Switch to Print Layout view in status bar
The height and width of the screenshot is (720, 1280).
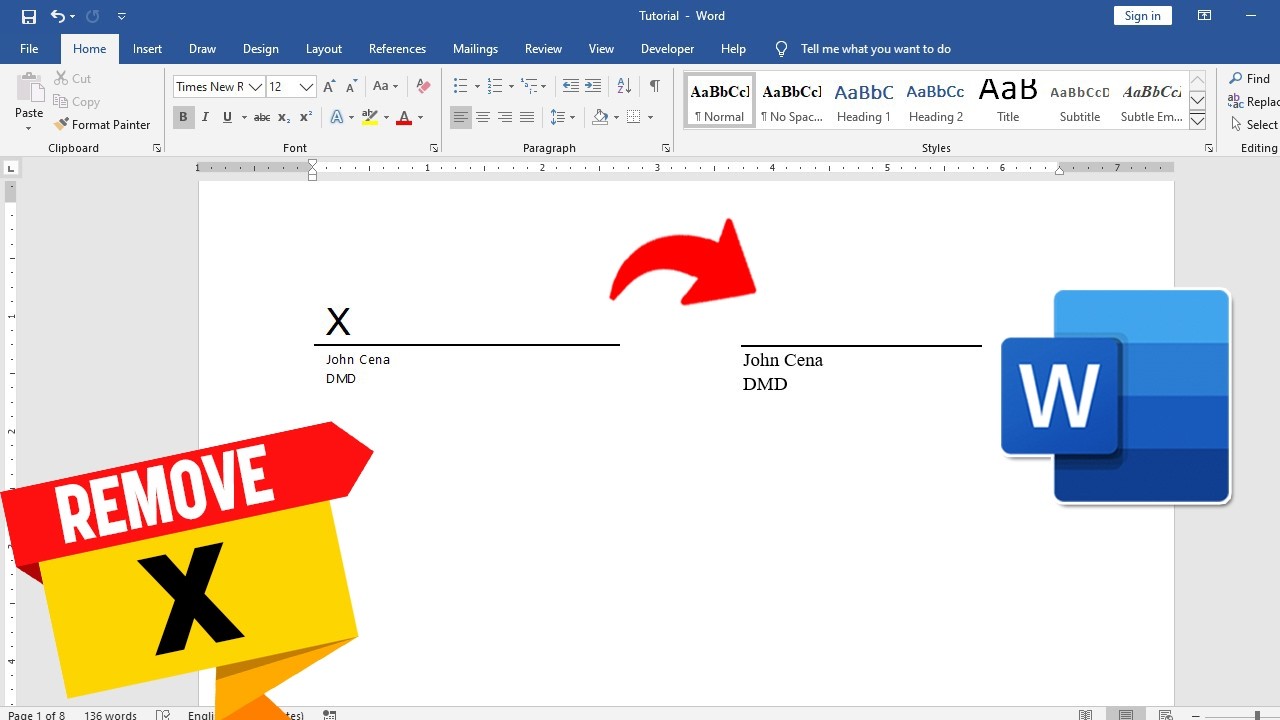click(1126, 714)
